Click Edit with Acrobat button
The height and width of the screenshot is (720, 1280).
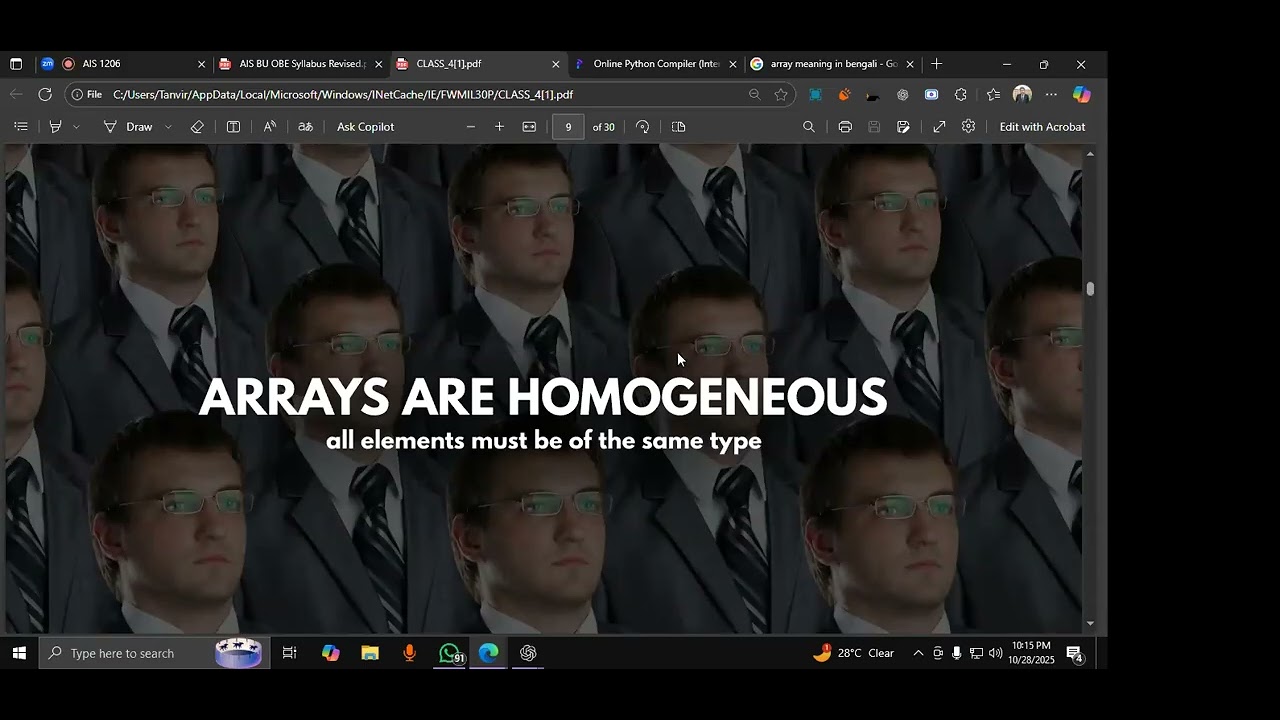point(1042,127)
